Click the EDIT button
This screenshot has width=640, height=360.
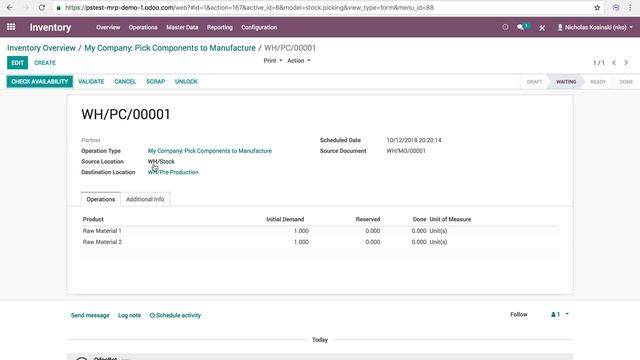coord(18,63)
